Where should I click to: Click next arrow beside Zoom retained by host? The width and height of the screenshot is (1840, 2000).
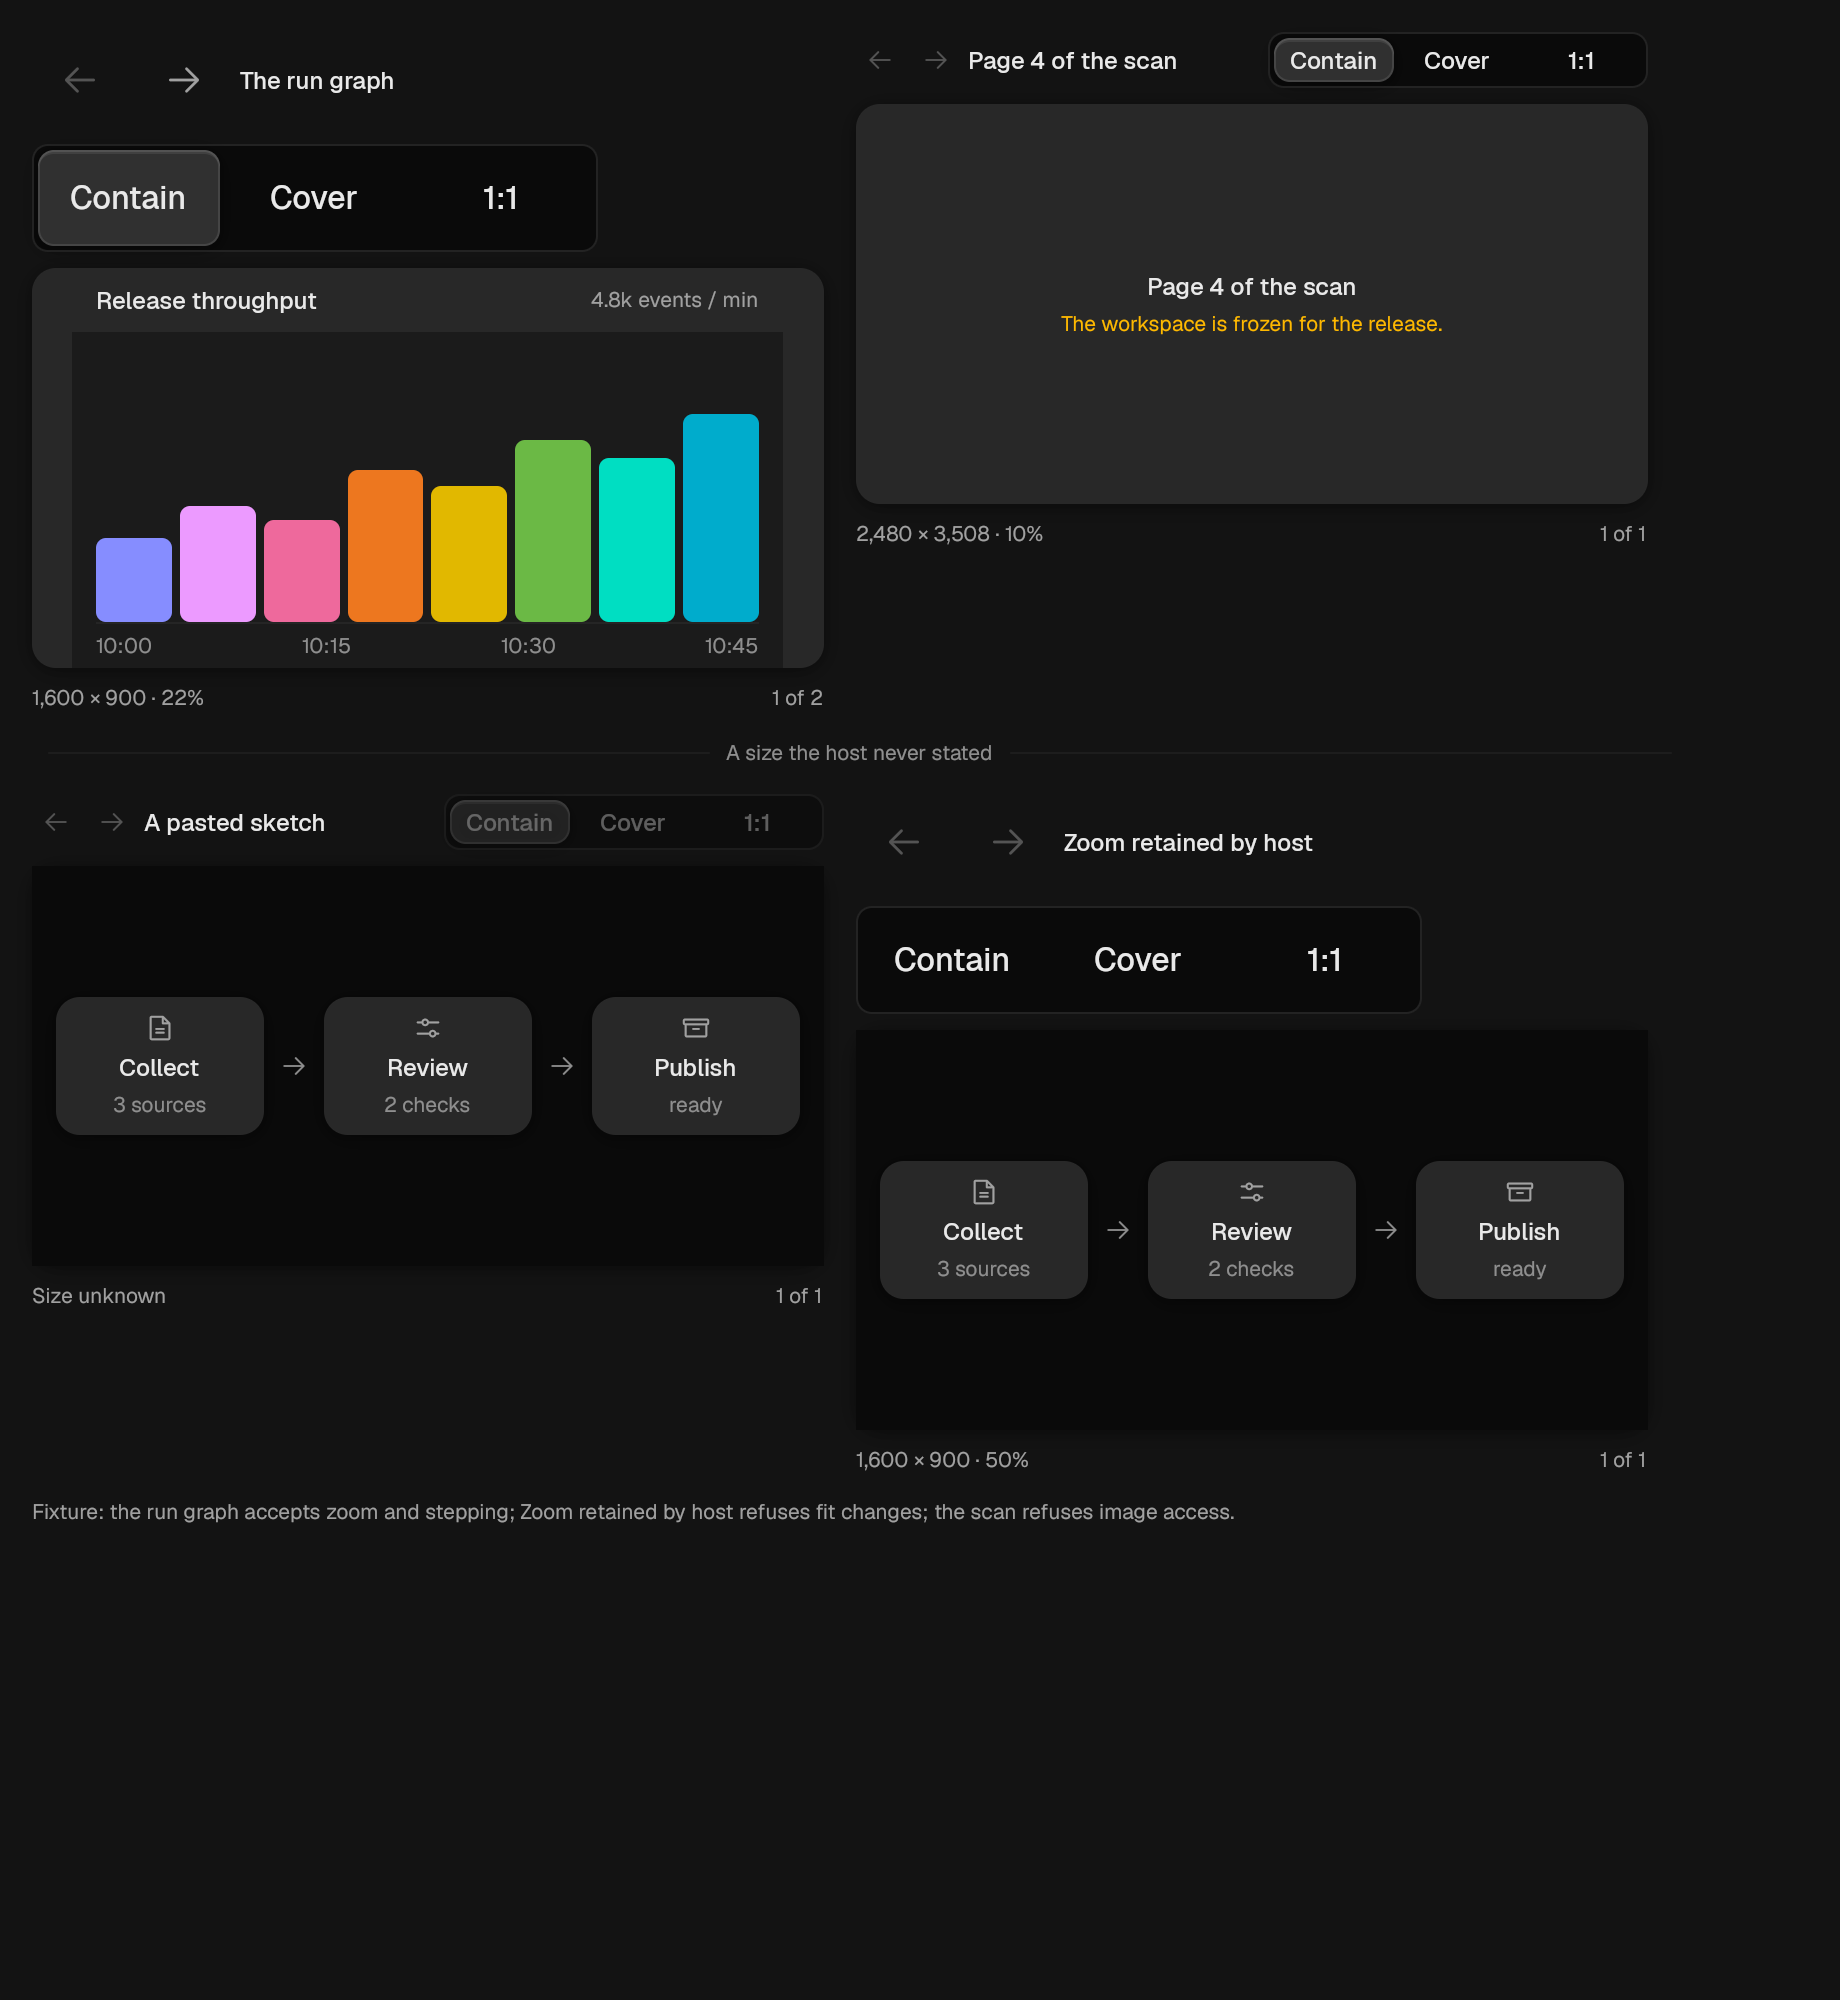click(x=1008, y=842)
